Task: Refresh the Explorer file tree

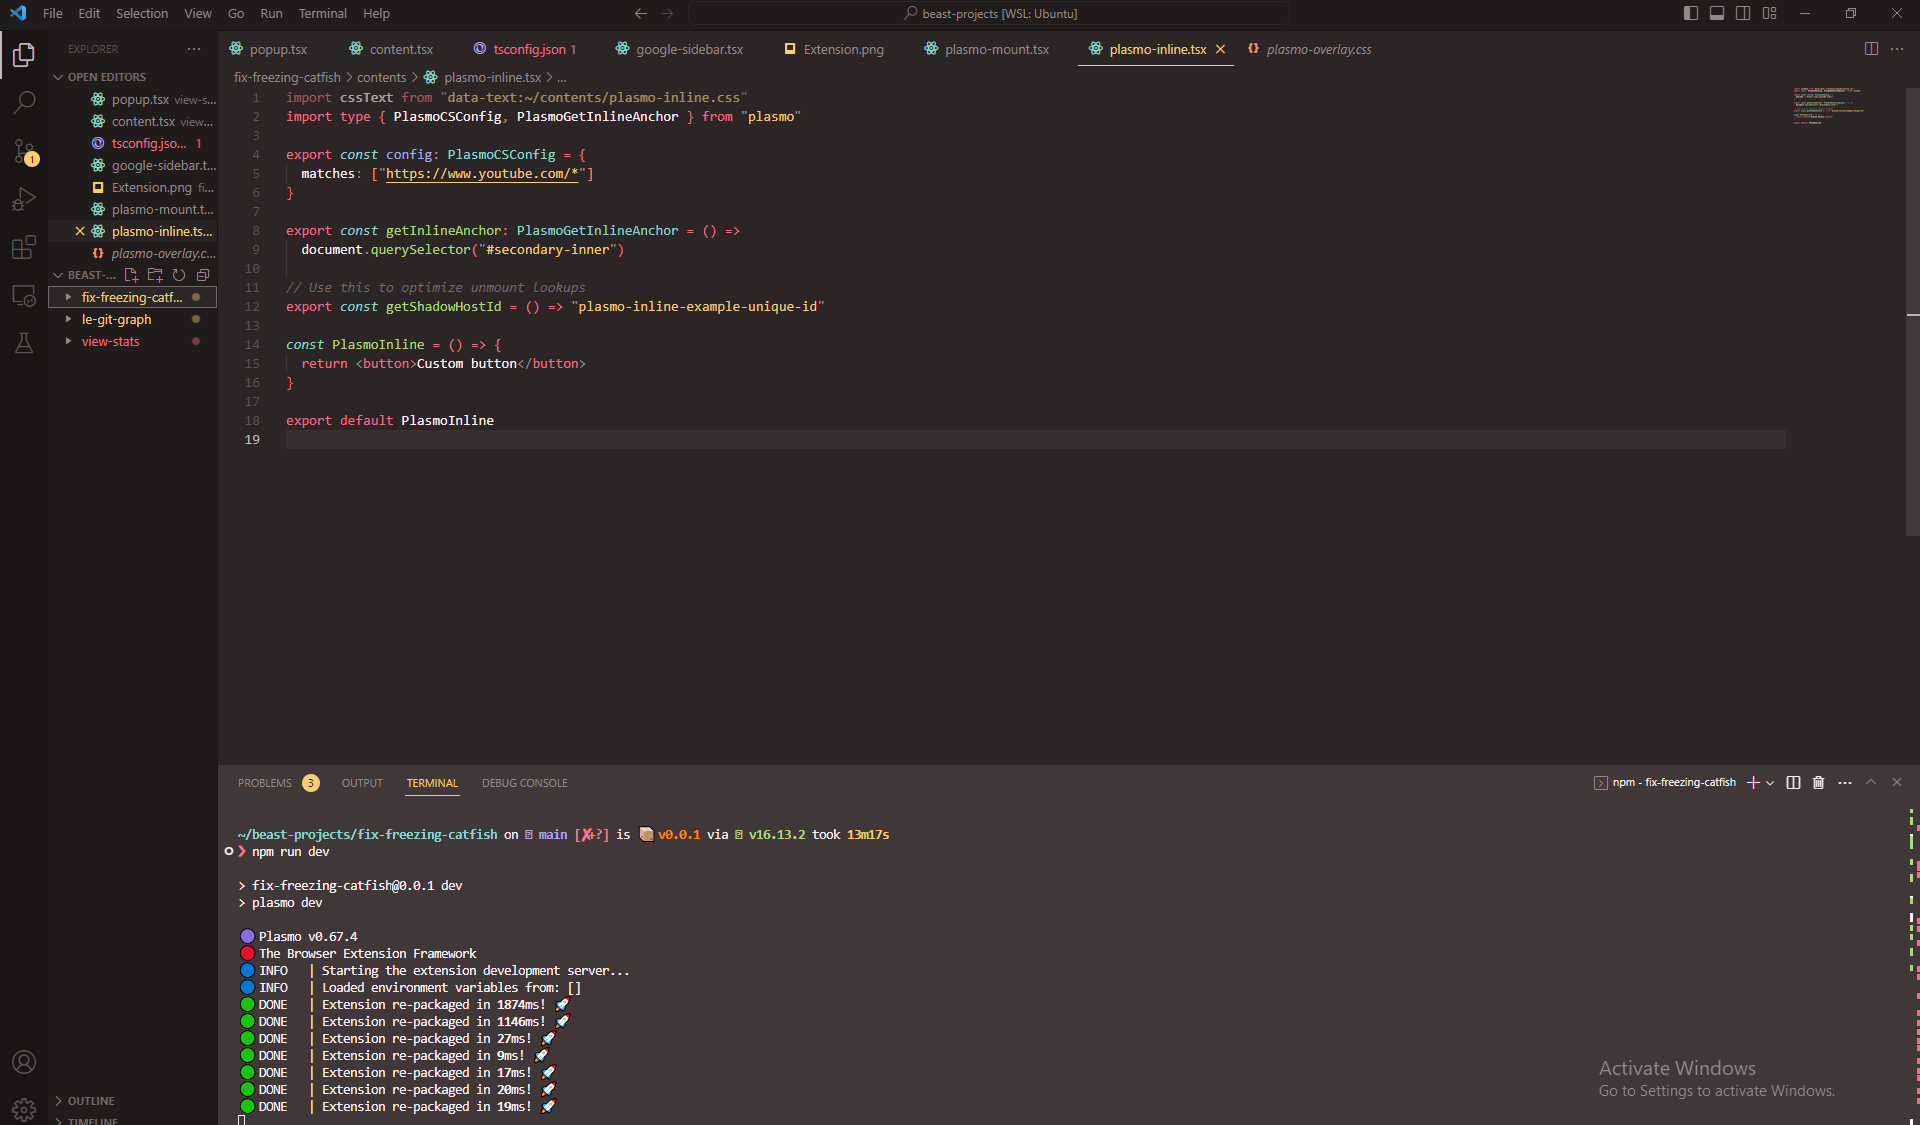Action: coord(179,275)
